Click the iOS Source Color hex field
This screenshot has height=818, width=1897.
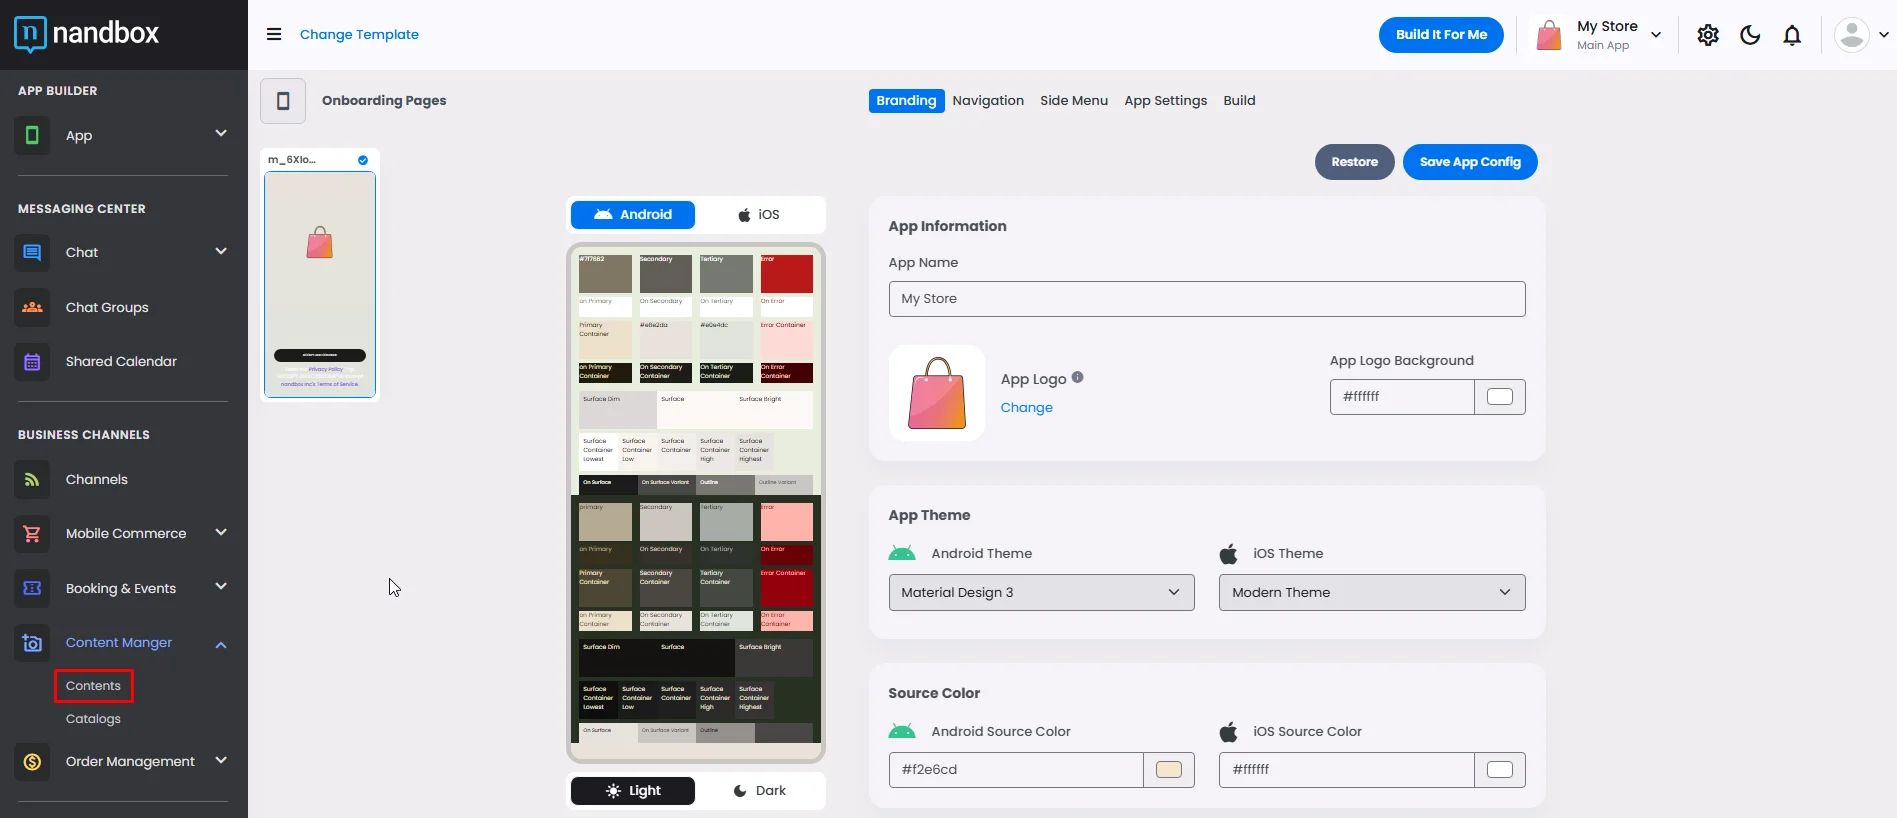1347,770
